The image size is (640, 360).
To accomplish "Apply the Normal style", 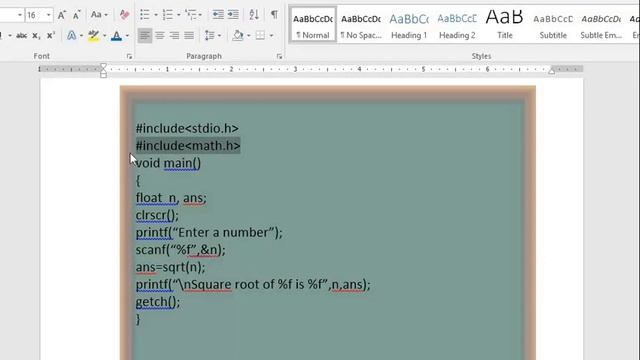I will pos(313,24).
